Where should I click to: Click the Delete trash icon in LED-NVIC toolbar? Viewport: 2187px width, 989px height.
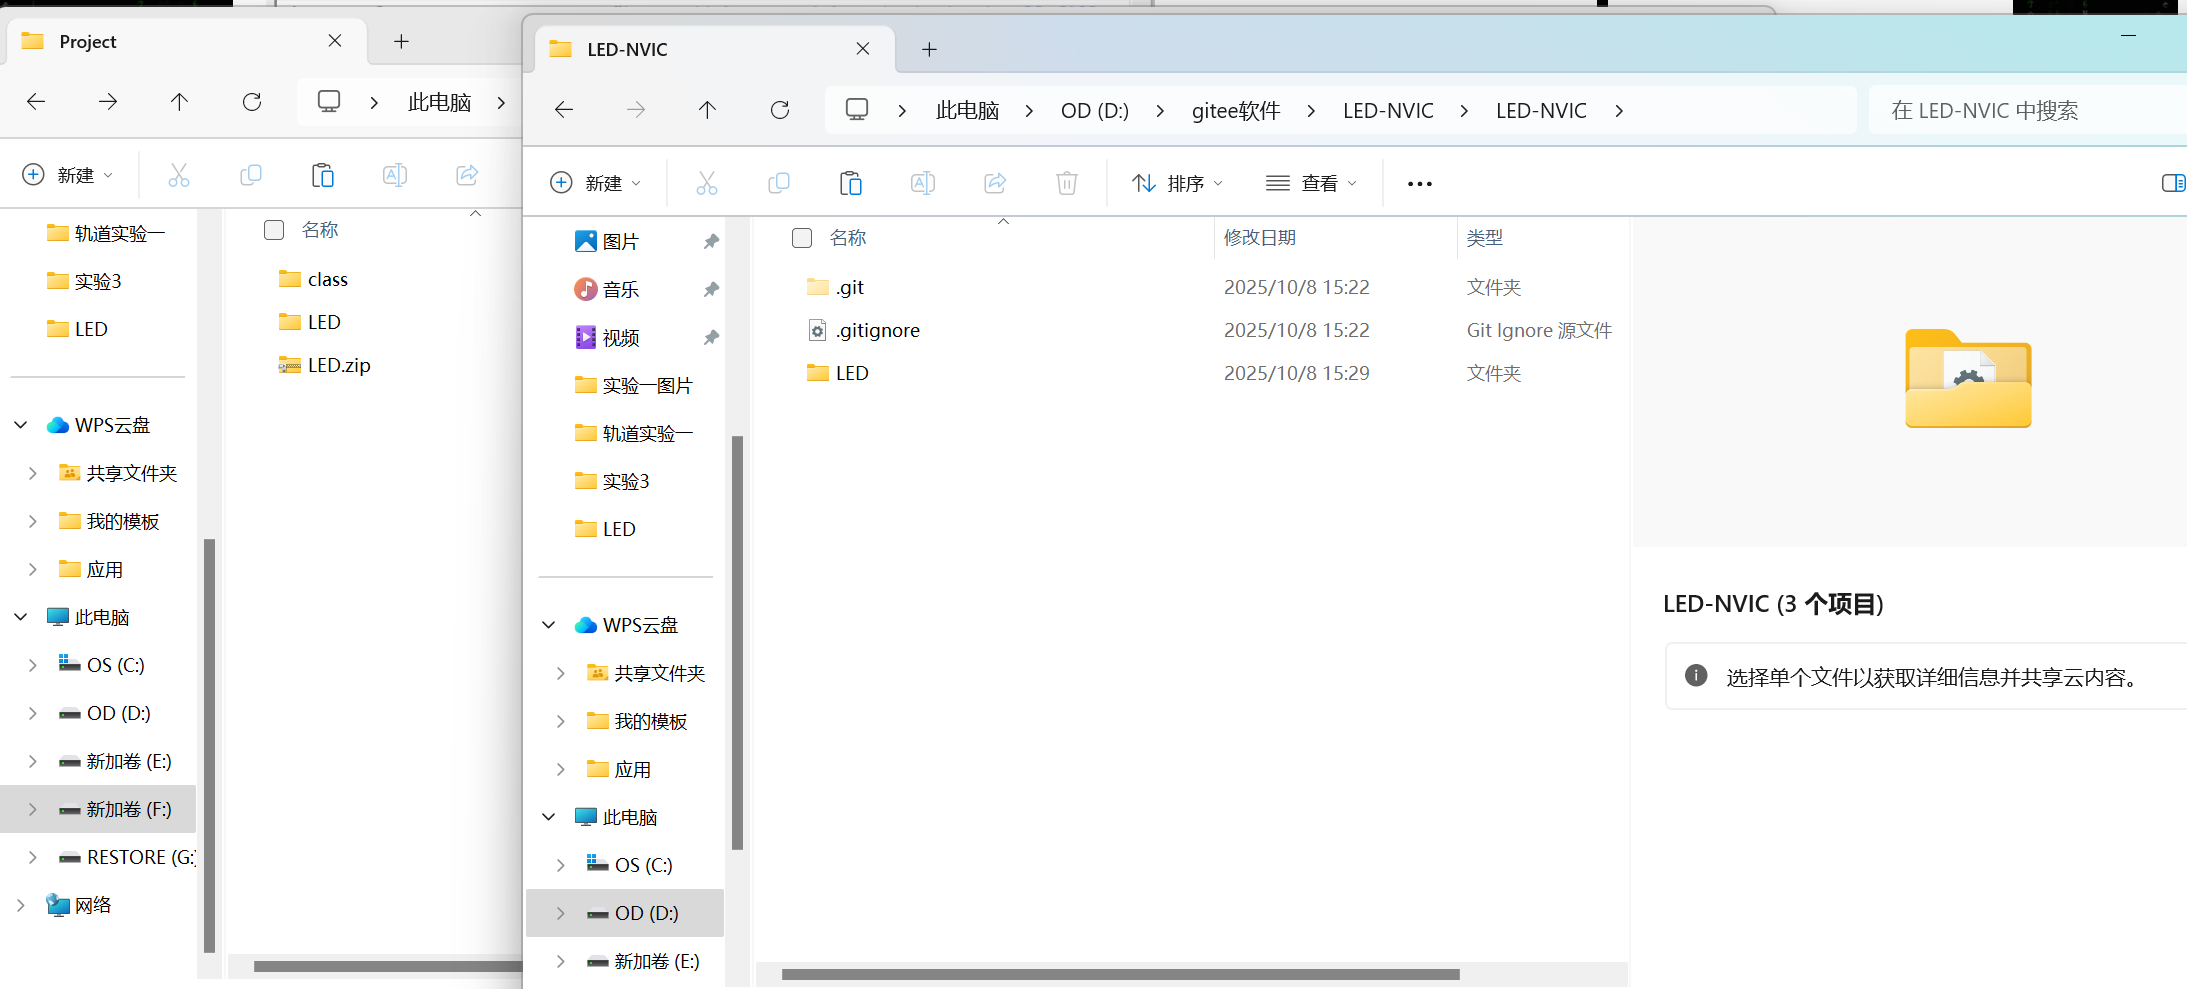coord(1067,183)
